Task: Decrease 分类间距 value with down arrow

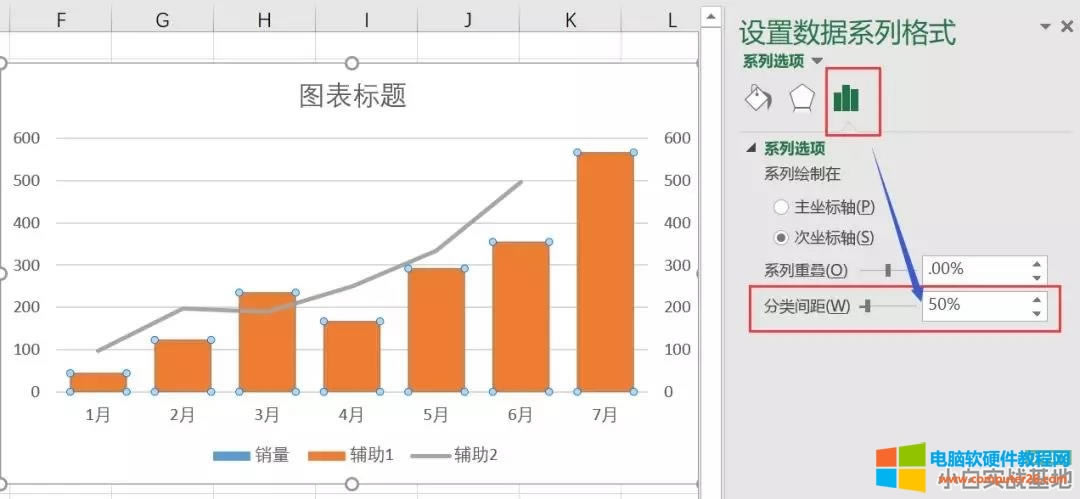Action: 1037,313
